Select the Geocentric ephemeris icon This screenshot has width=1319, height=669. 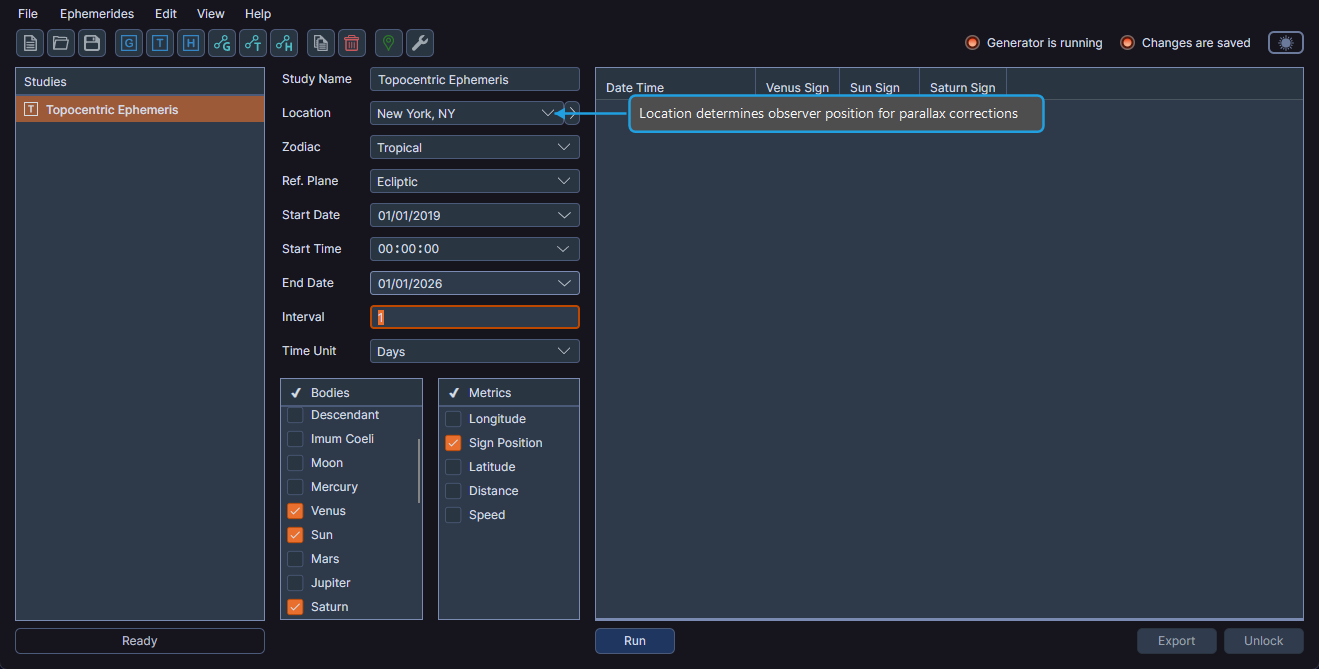(x=128, y=43)
